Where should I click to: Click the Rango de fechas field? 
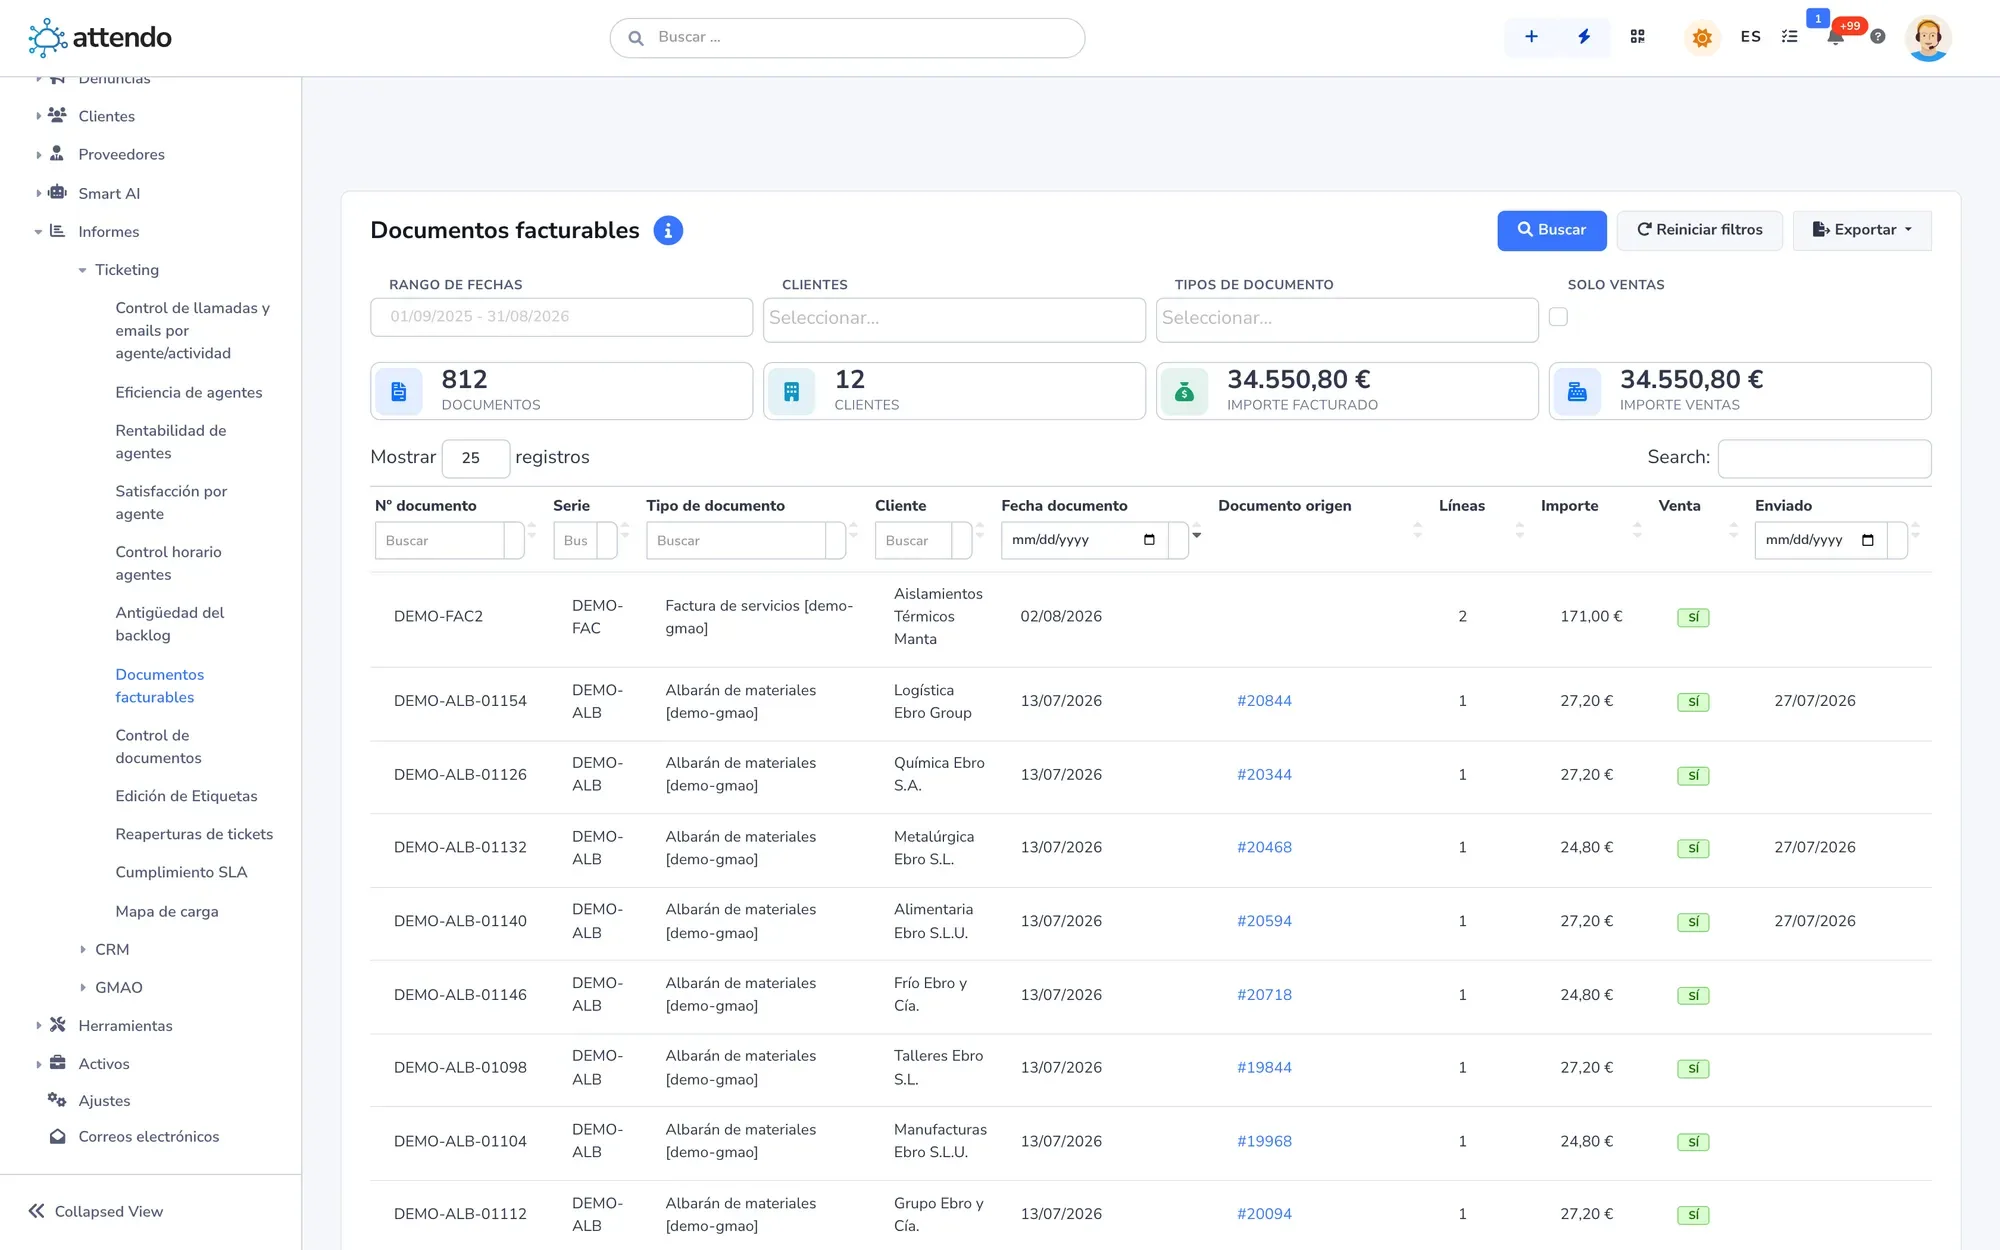pyautogui.click(x=561, y=317)
